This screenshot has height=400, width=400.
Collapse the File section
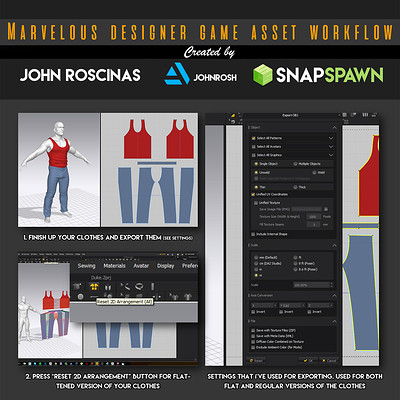click(x=334, y=321)
